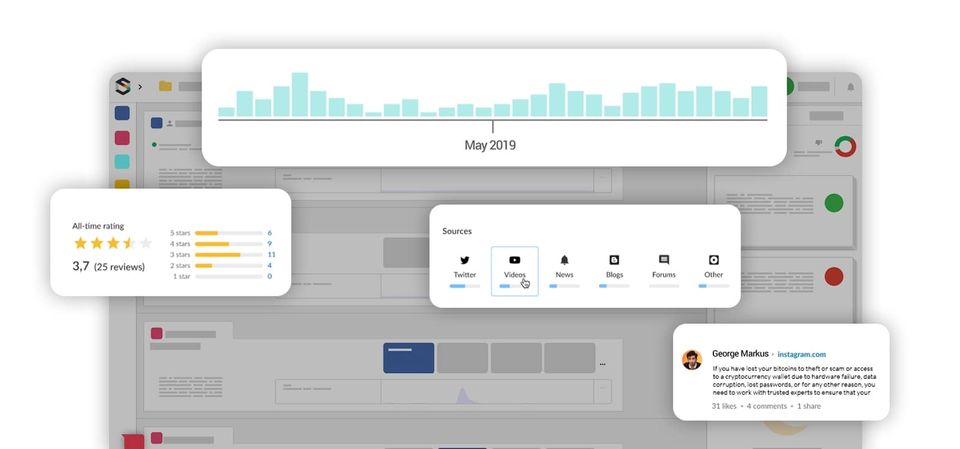The width and height of the screenshot is (960, 449).
Task: Select the highlighted blue tile in the row
Action: click(408, 358)
